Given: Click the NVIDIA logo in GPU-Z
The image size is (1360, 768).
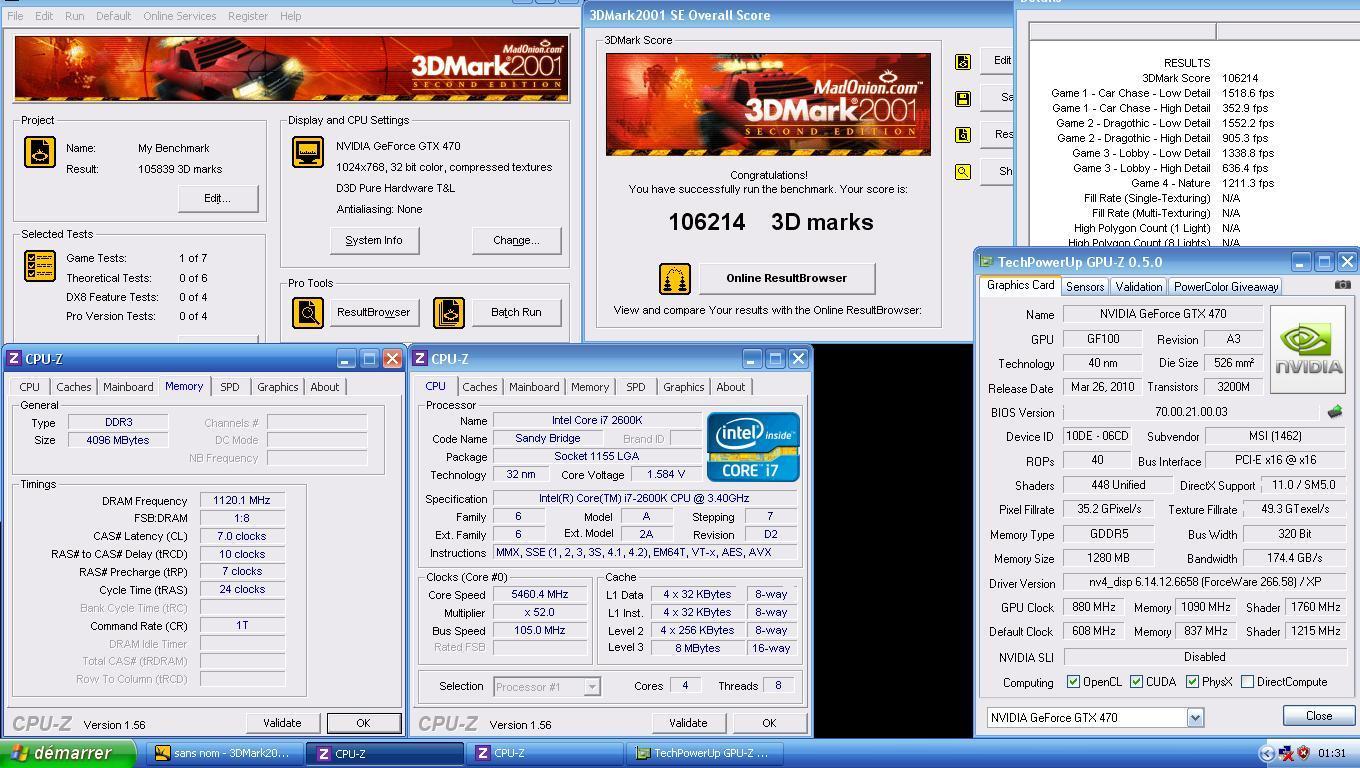Looking at the screenshot, I should click(x=1308, y=350).
